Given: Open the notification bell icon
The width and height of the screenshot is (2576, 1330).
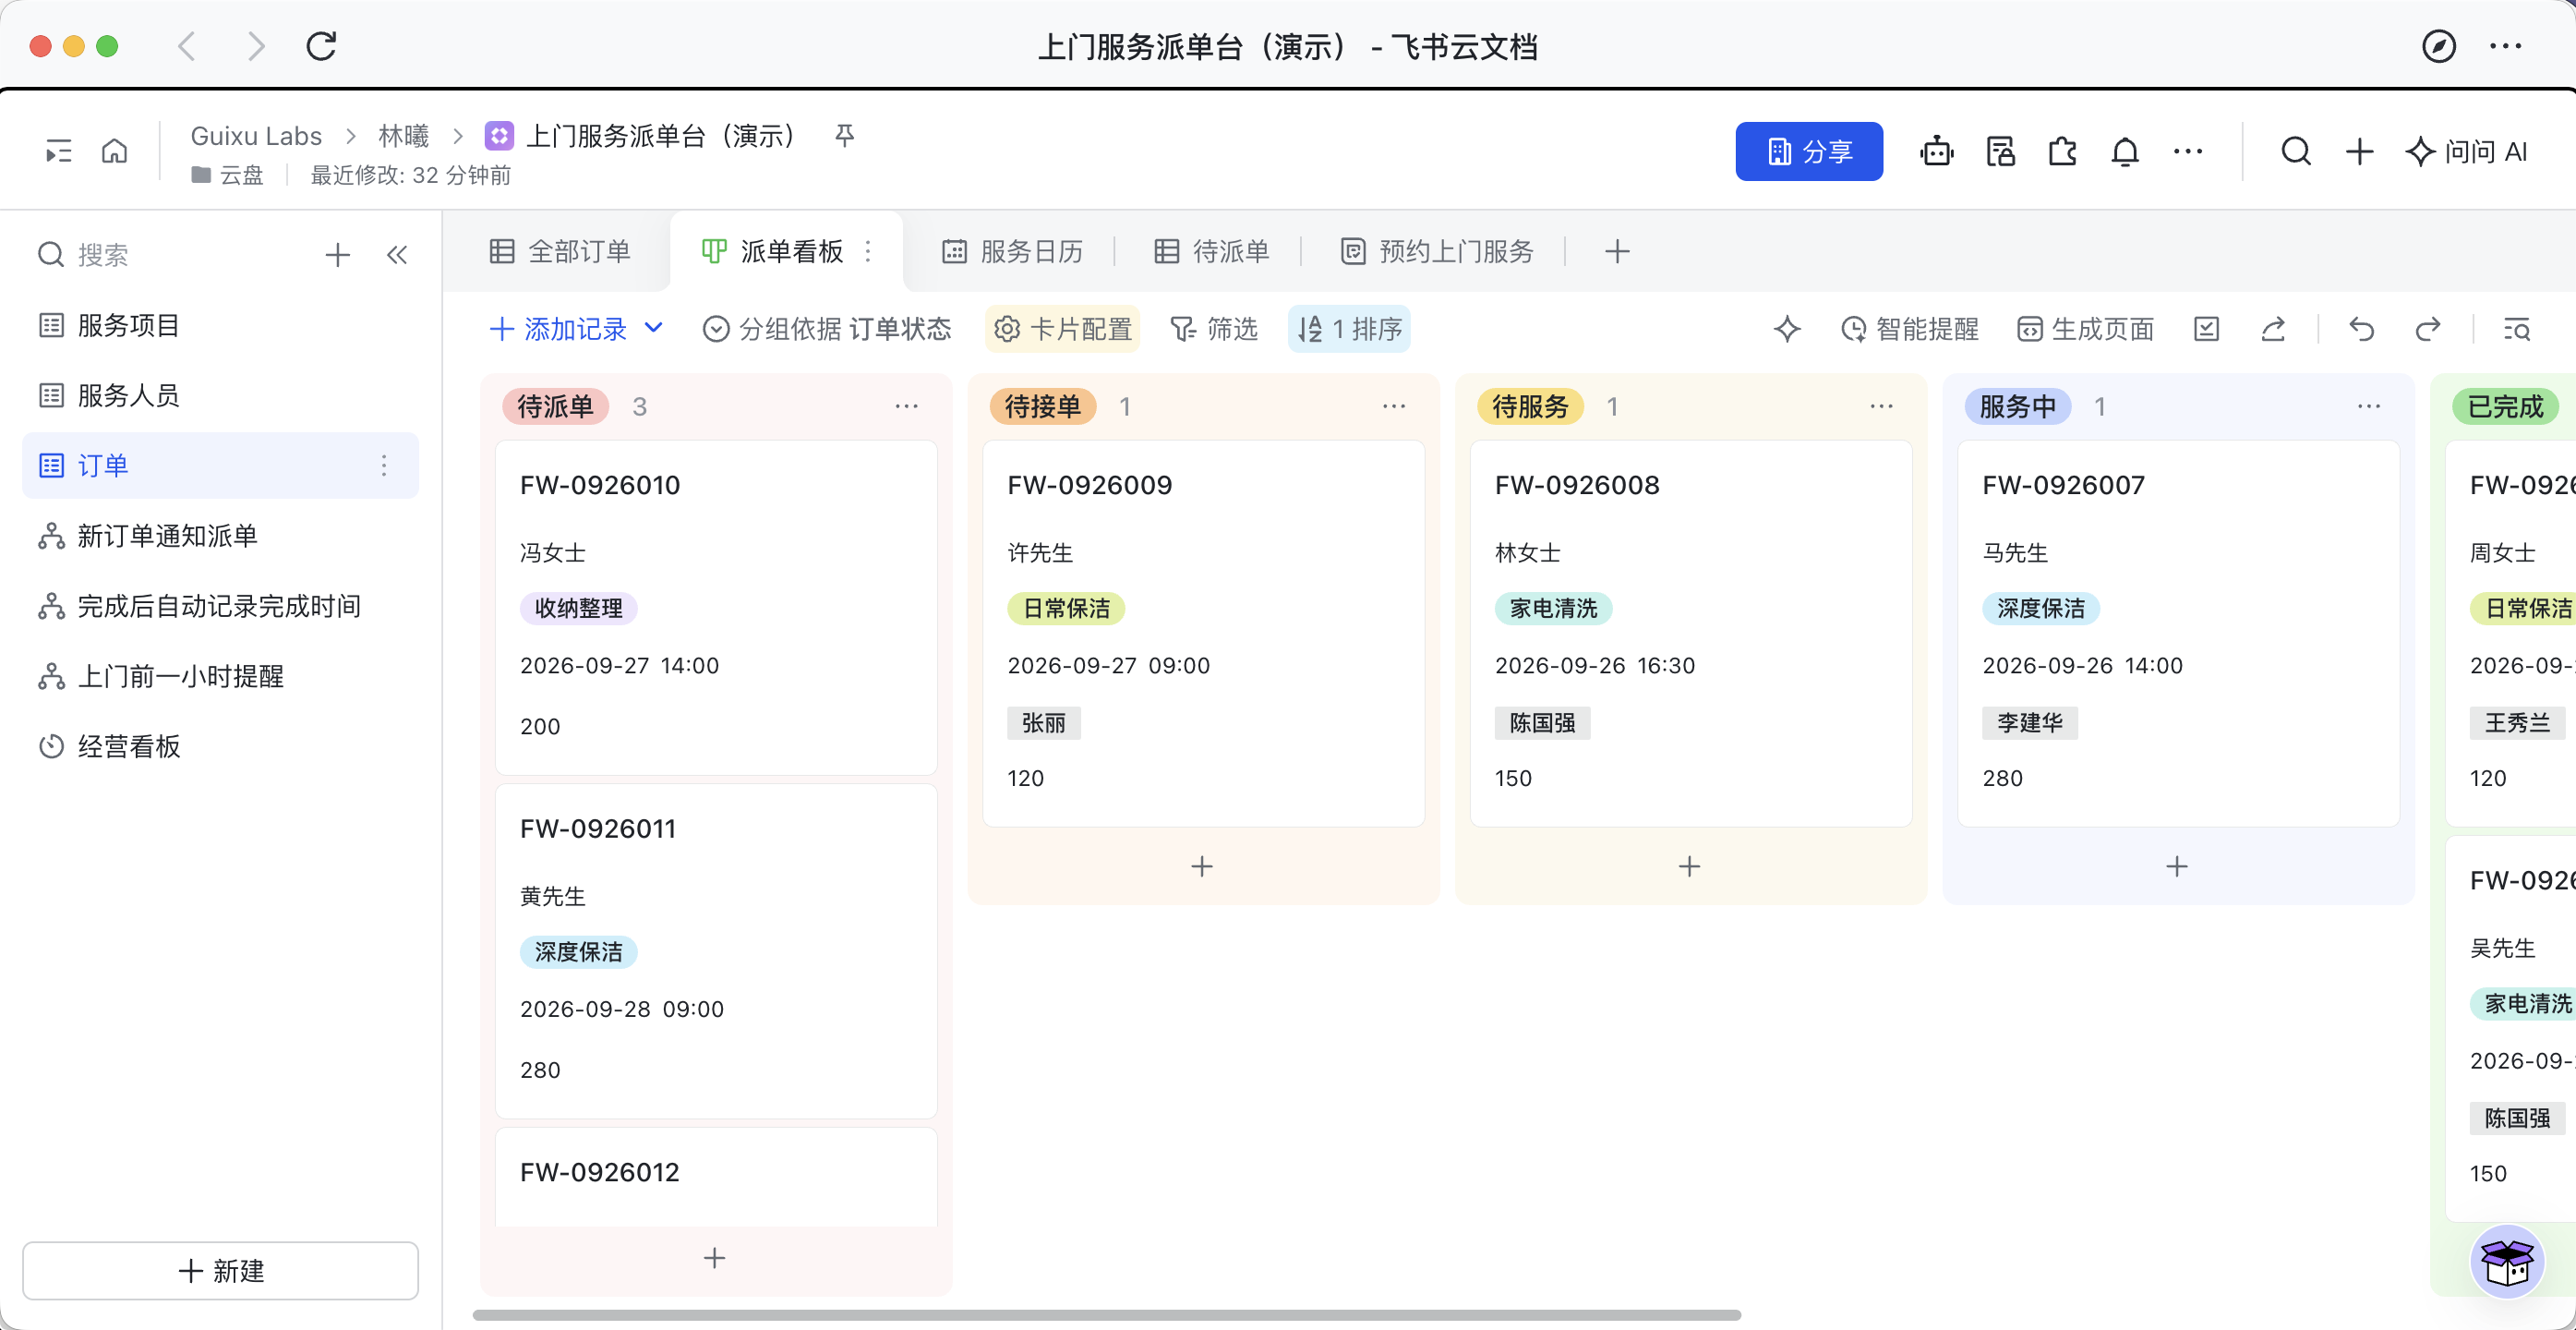Looking at the screenshot, I should coord(2125,152).
